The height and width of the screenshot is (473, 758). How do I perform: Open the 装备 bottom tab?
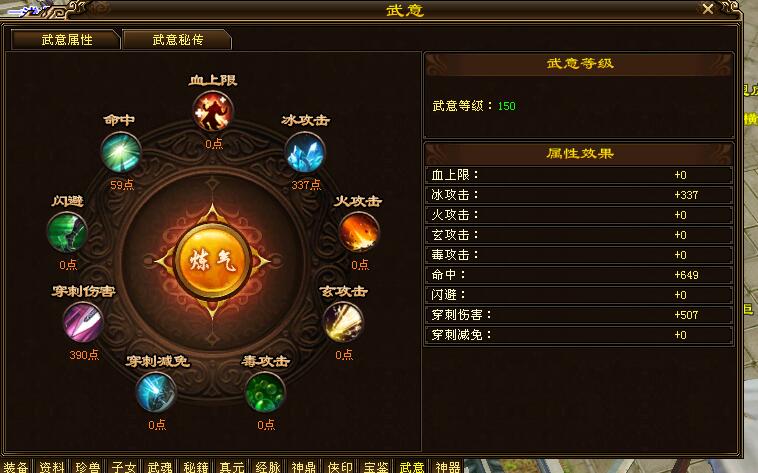point(15,467)
